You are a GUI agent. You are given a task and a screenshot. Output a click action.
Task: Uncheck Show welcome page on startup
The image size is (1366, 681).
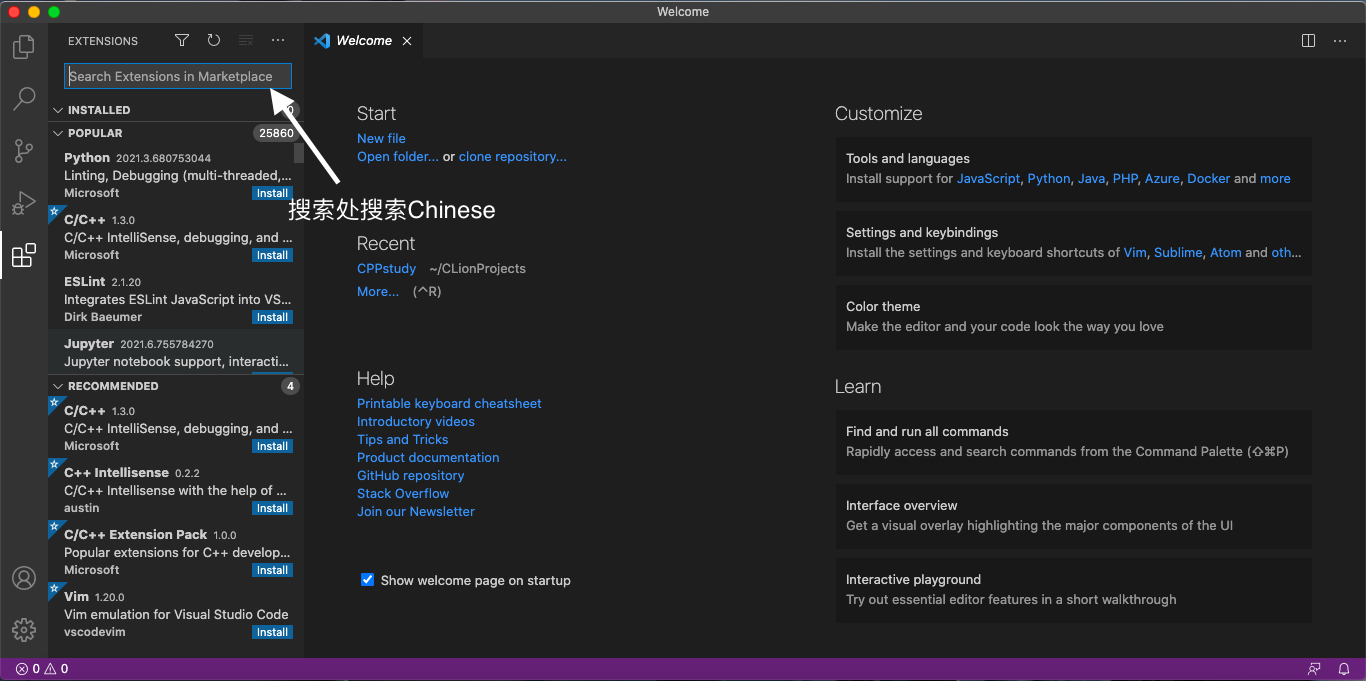coord(367,579)
